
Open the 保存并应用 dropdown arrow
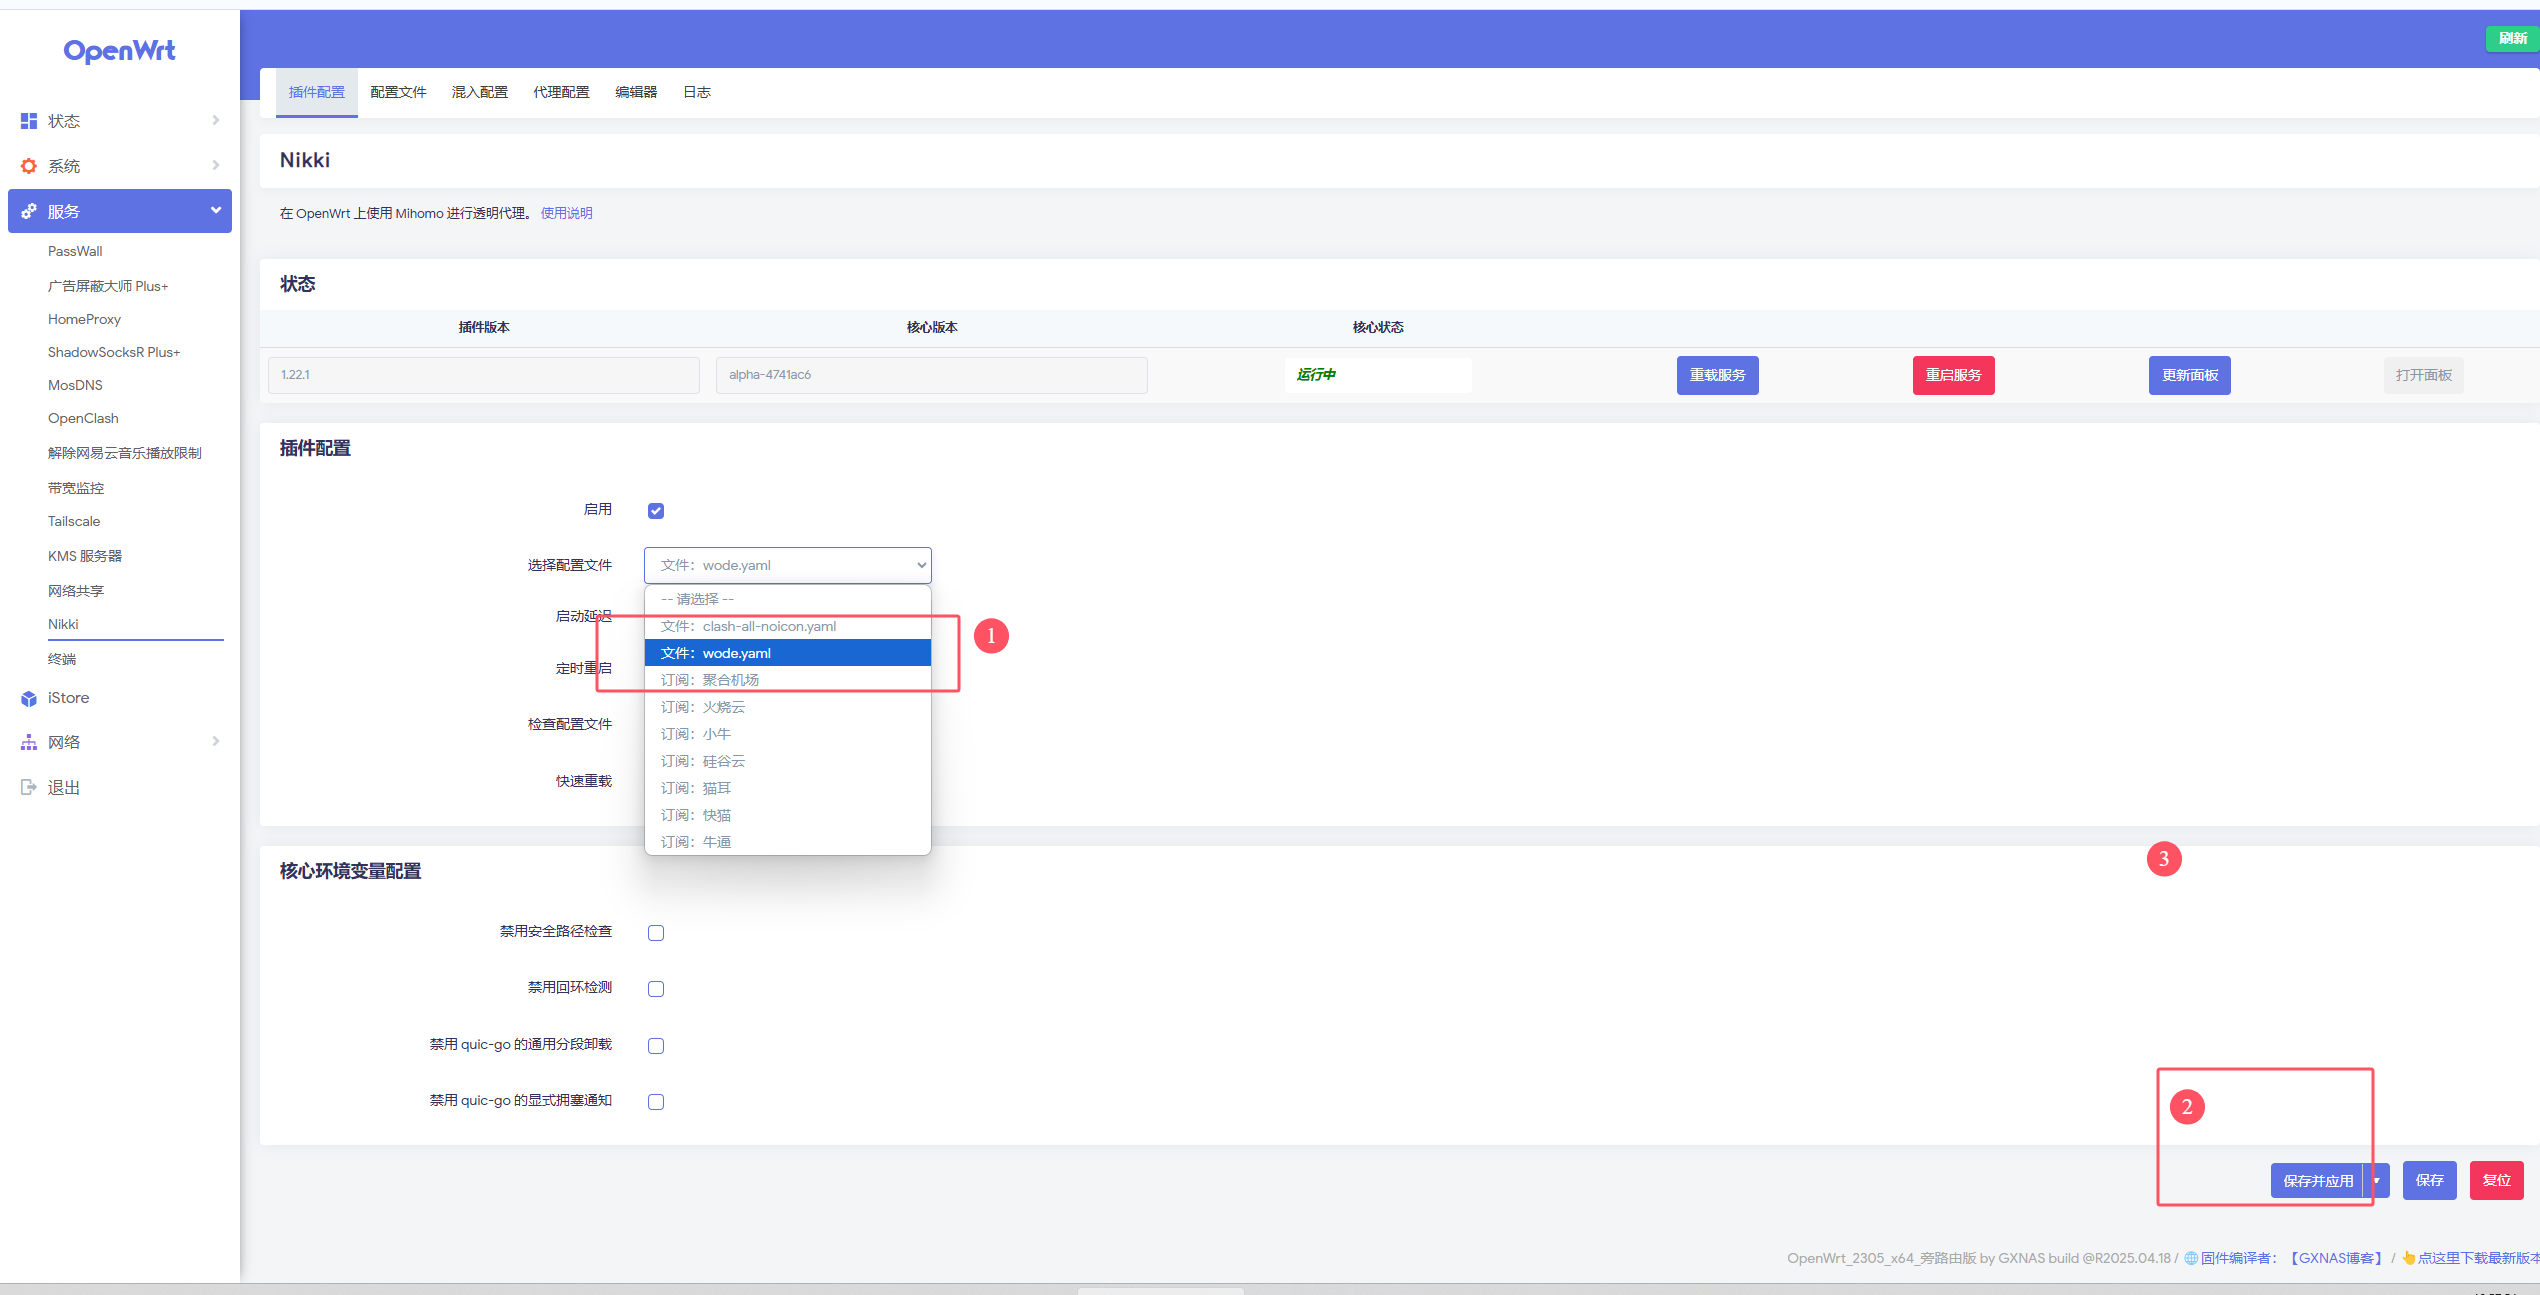click(x=2377, y=1181)
